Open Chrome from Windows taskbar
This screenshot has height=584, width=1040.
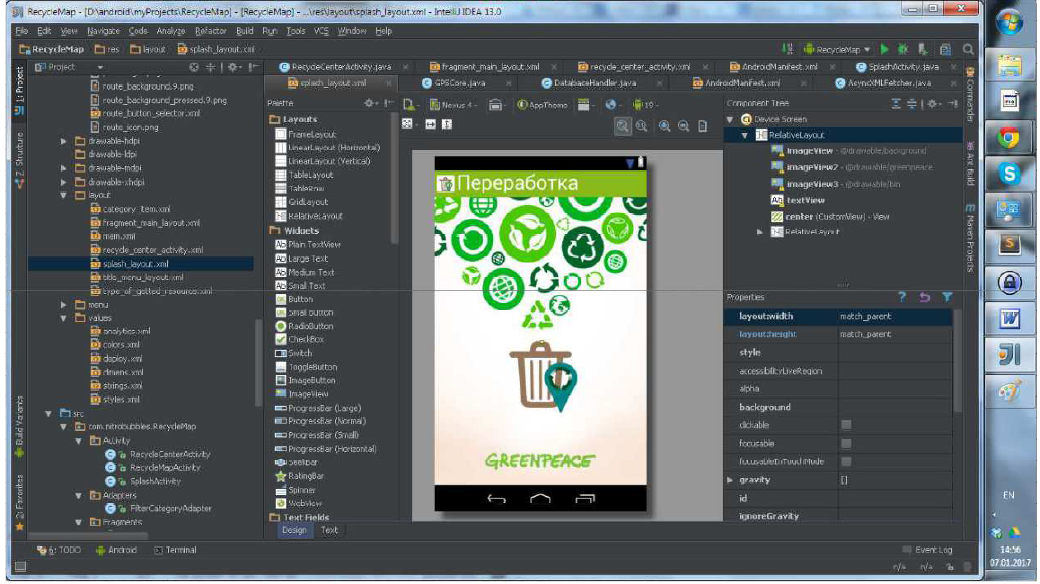pyautogui.click(x=1009, y=138)
